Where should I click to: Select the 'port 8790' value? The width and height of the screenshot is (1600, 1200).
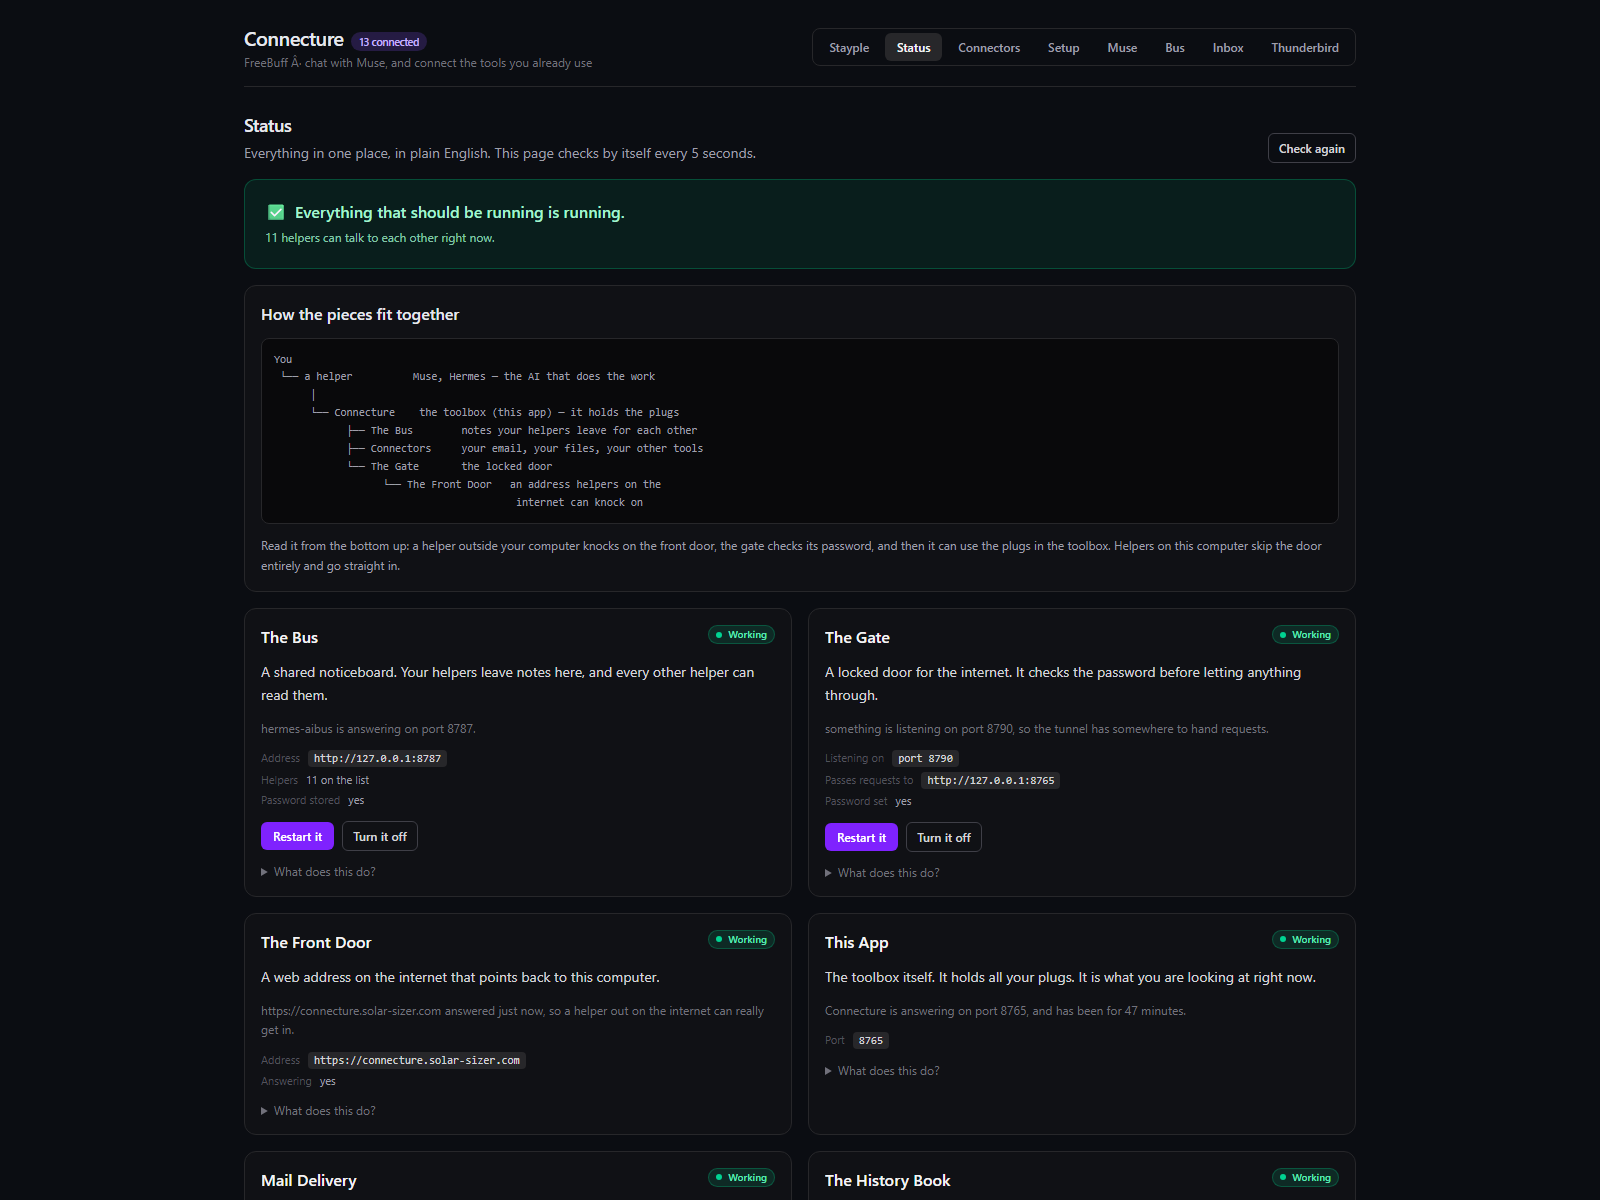pos(925,758)
